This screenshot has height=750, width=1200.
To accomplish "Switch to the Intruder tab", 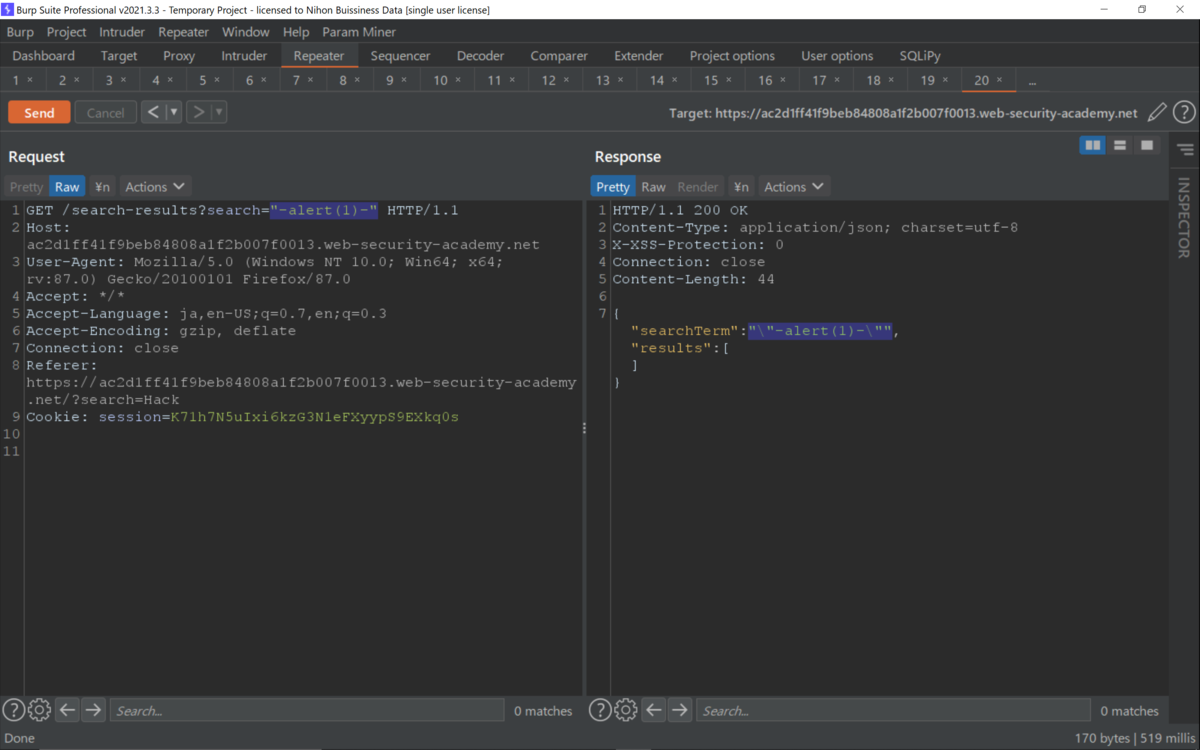I will coord(244,56).
